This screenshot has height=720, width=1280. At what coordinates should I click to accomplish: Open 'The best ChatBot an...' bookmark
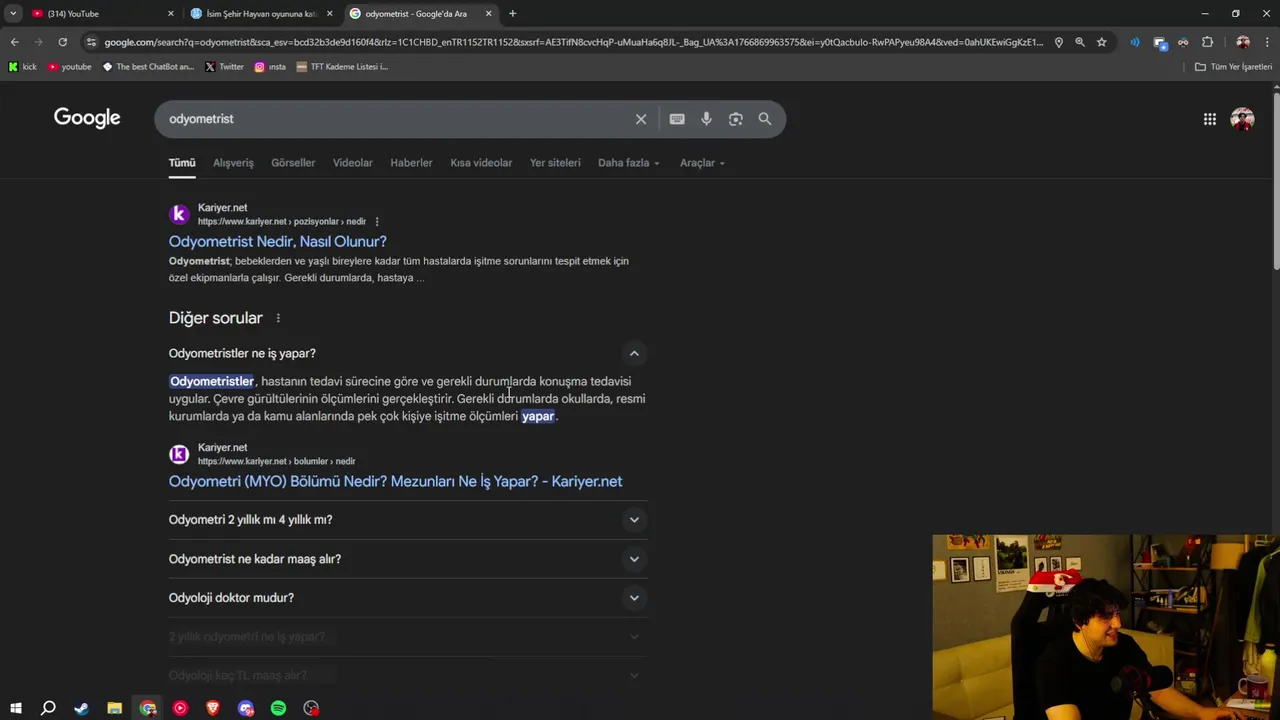tap(148, 67)
